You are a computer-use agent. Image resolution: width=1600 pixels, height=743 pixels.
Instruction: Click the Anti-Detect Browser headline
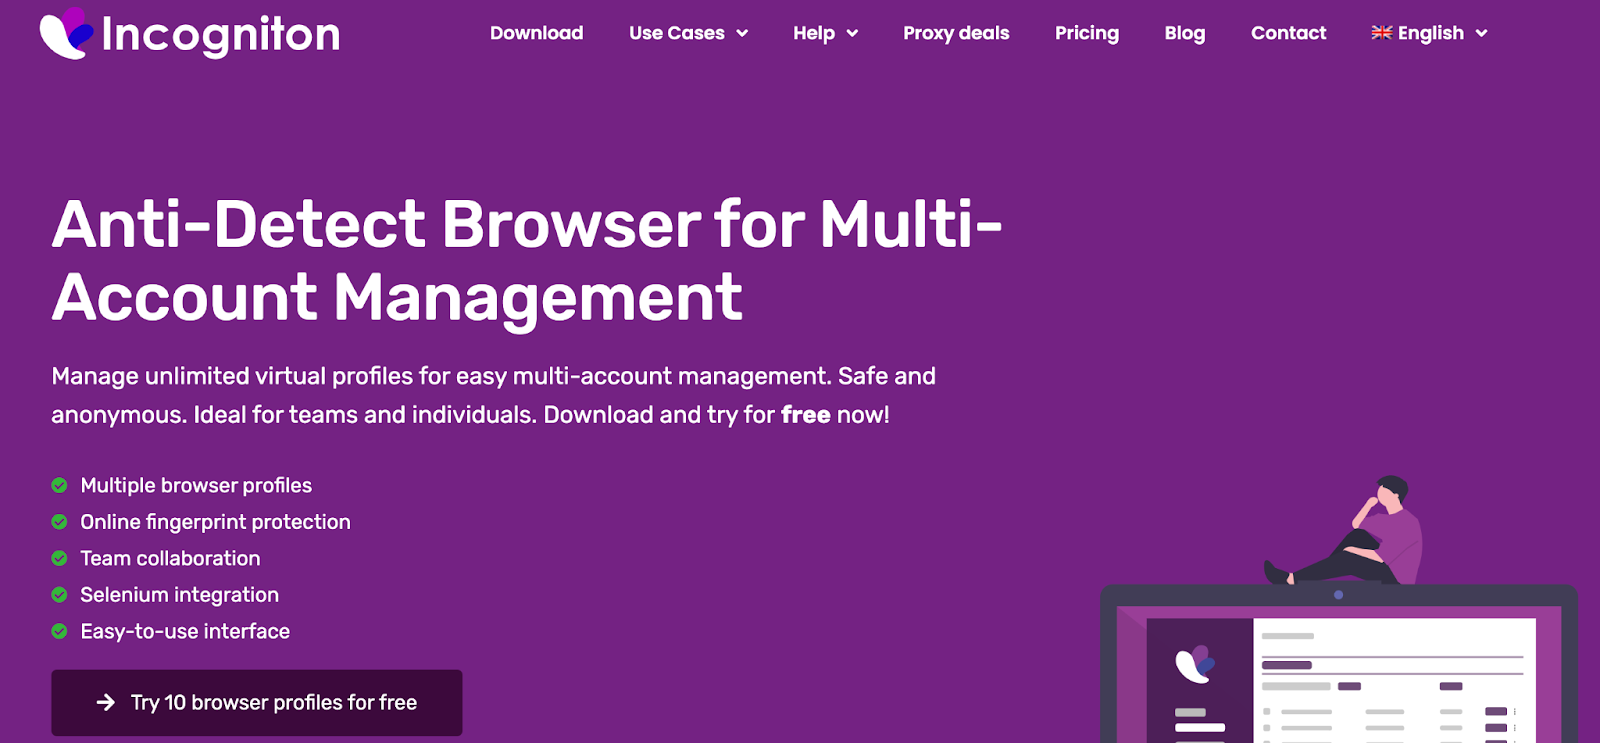[527, 260]
